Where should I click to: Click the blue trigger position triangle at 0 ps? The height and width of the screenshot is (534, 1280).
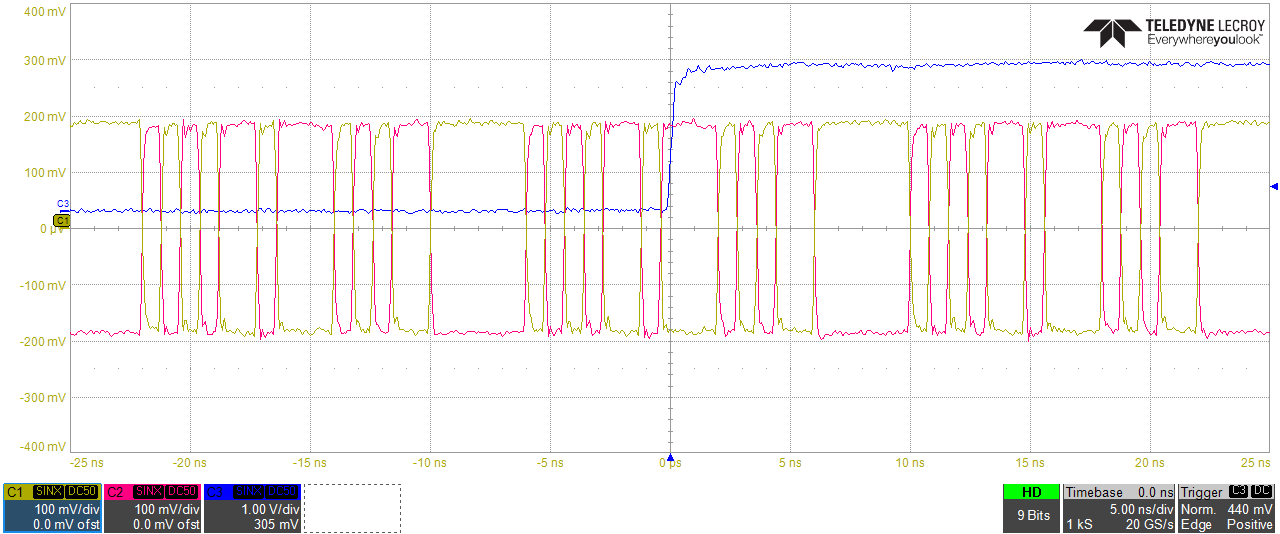coord(670,459)
